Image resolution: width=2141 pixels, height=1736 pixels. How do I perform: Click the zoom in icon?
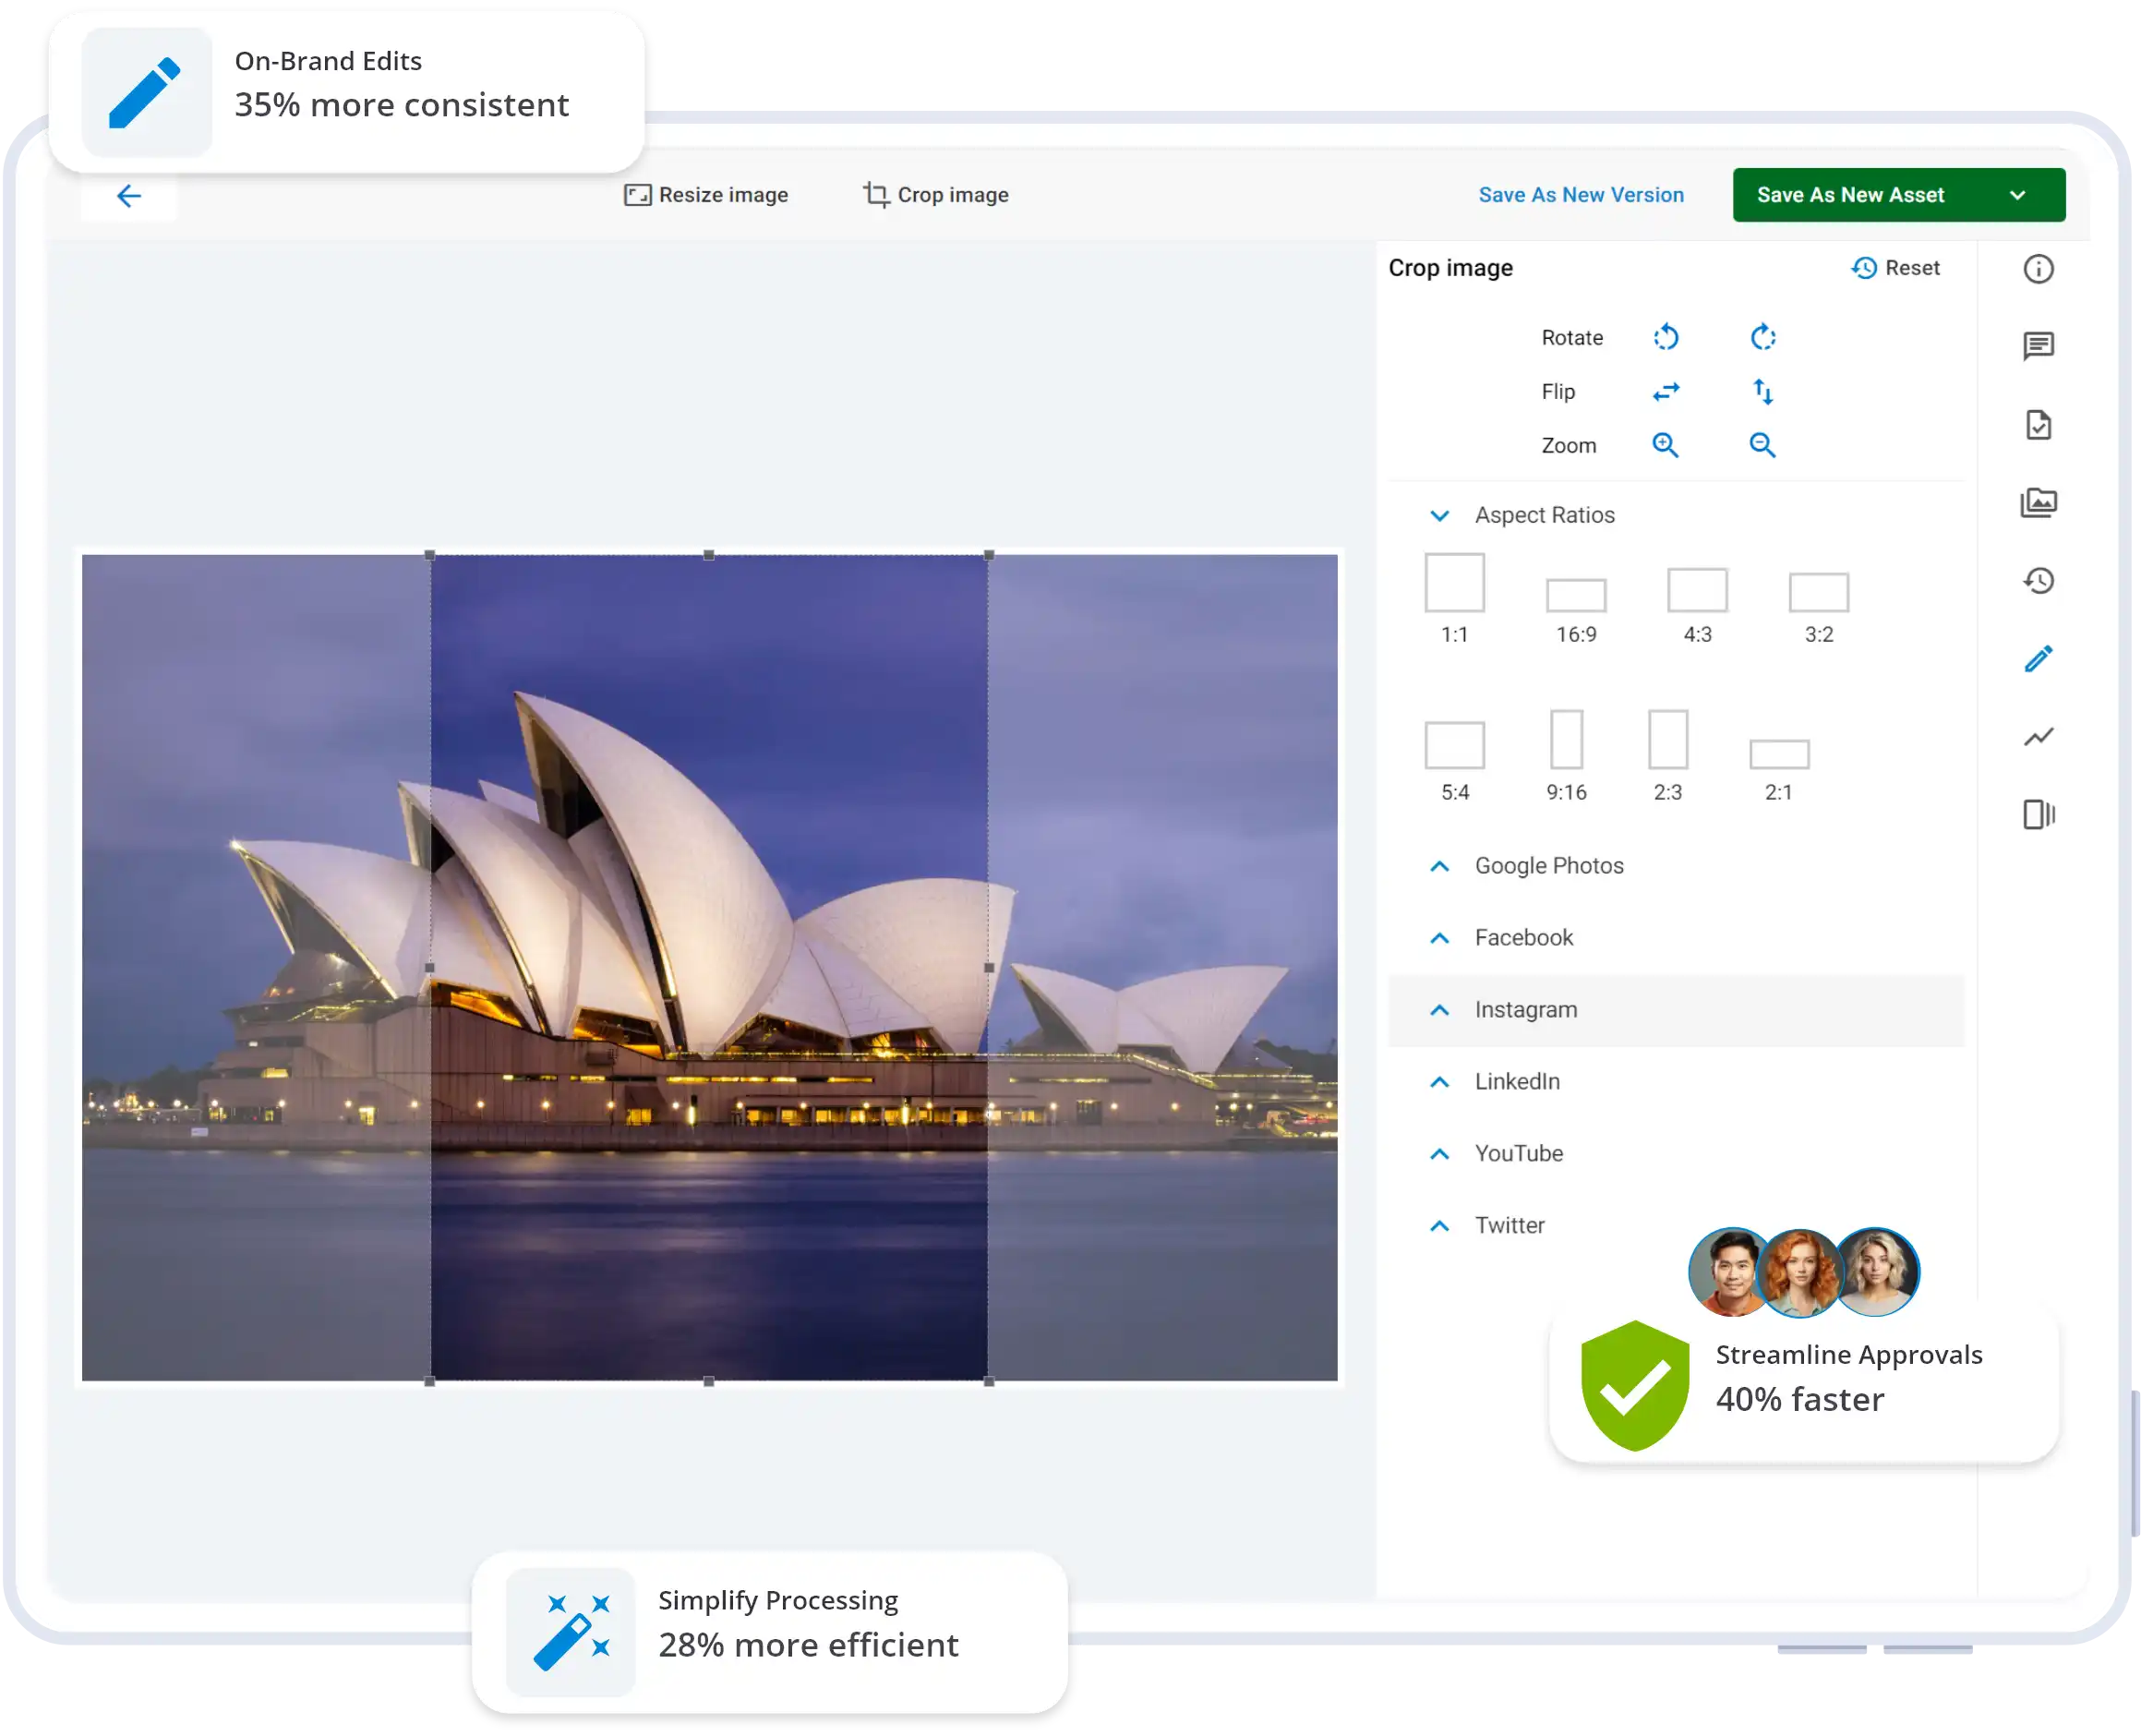pyautogui.click(x=1665, y=445)
